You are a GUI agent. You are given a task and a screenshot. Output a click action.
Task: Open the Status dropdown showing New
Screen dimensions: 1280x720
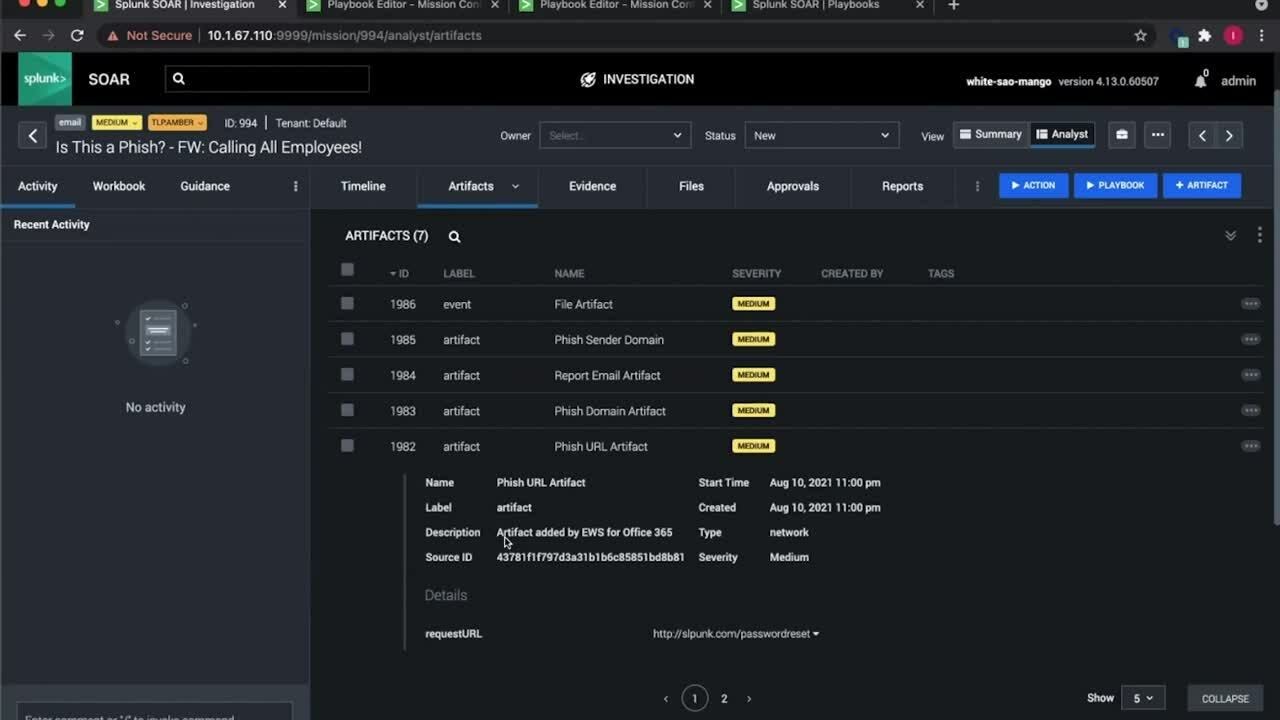click(822, 136)
